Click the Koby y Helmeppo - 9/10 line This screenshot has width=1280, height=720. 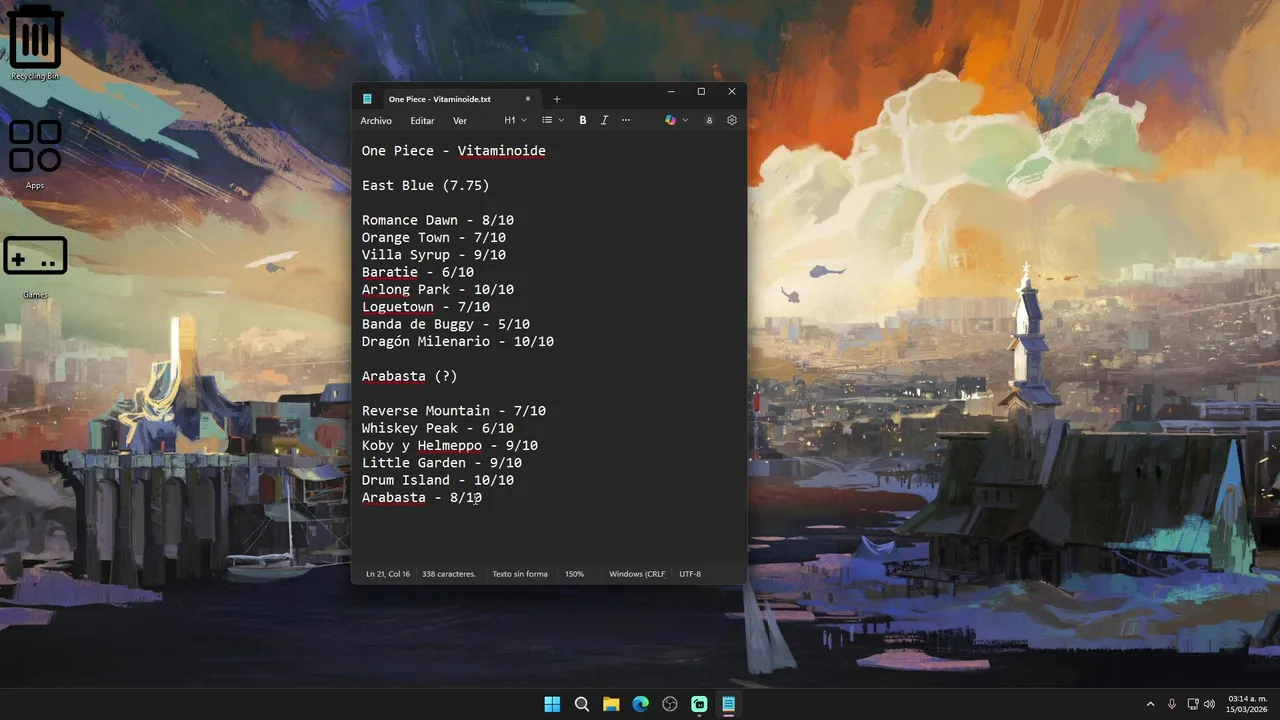[450, 446]
